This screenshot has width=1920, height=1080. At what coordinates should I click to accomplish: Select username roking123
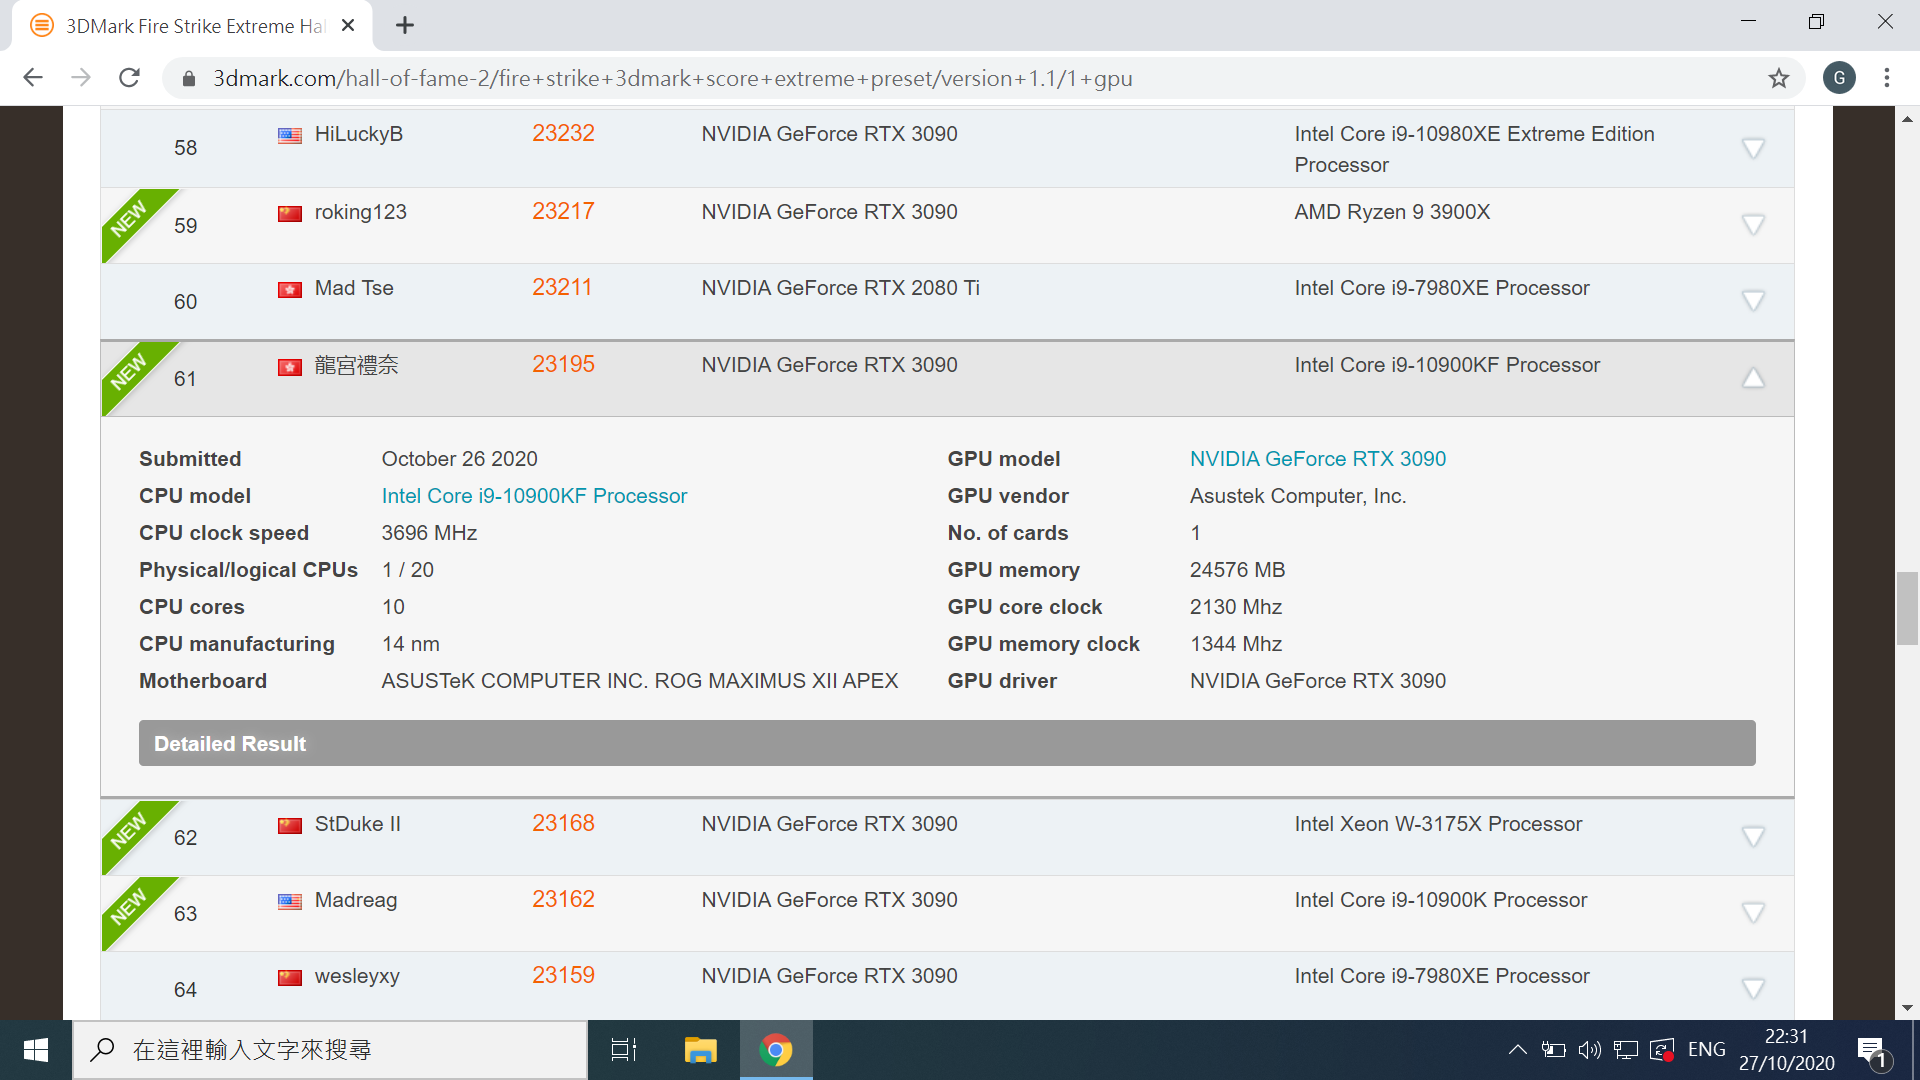pyautogui.click(x=361, y=212)
